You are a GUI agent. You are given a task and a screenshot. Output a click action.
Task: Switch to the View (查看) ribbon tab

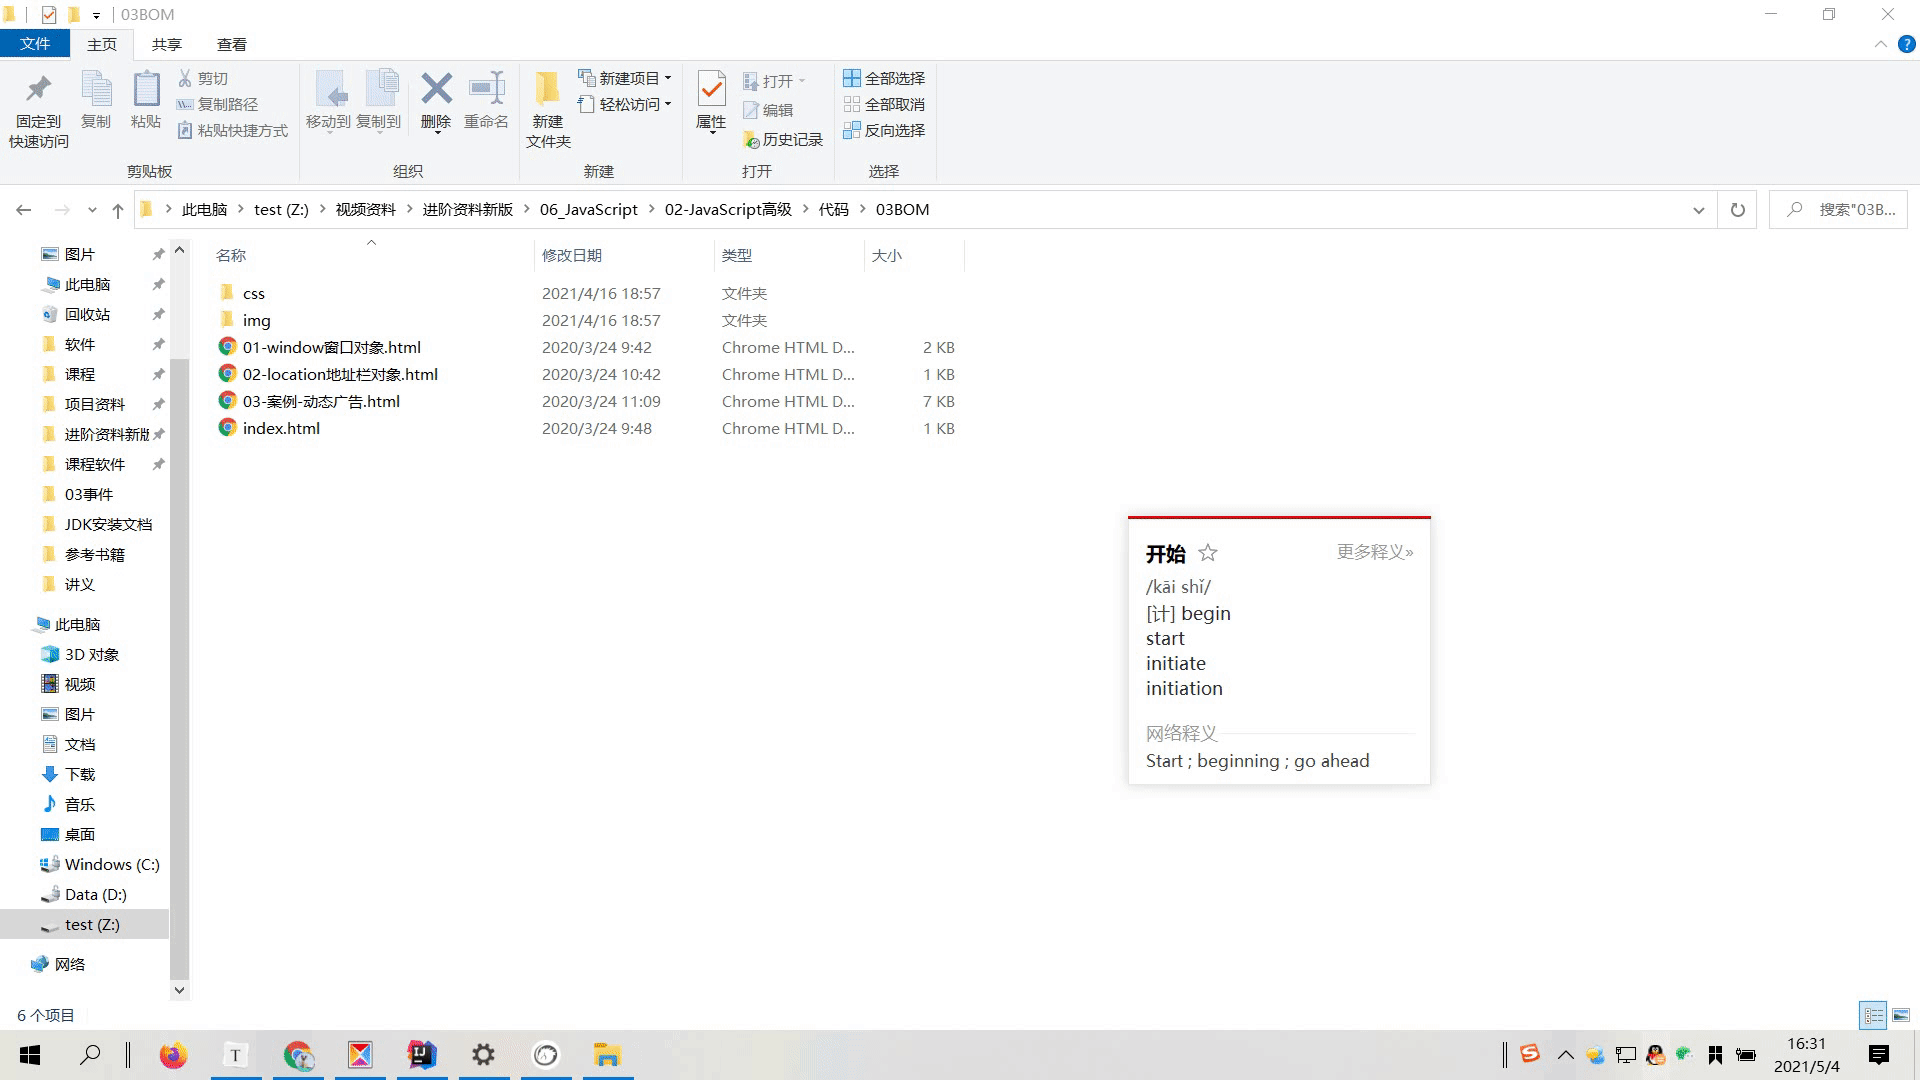tap(231, 44)
